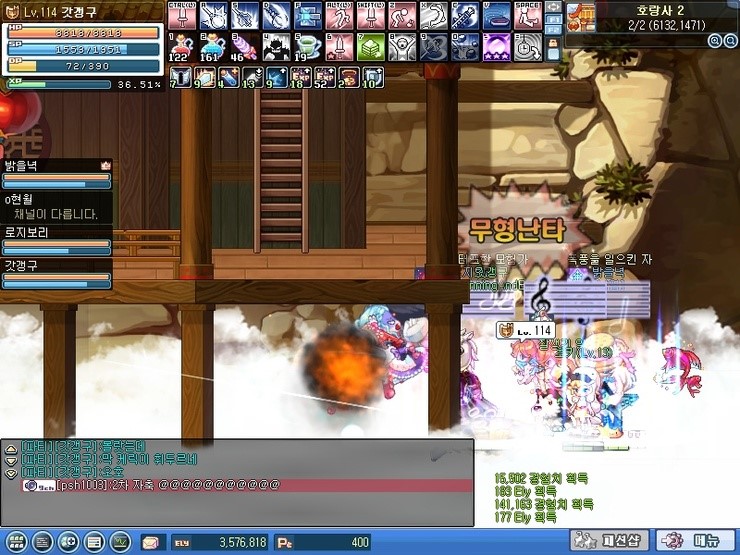Switch to quickslot page F2
Viewport: 740px width, 555px height.
[x=551, y=31]
